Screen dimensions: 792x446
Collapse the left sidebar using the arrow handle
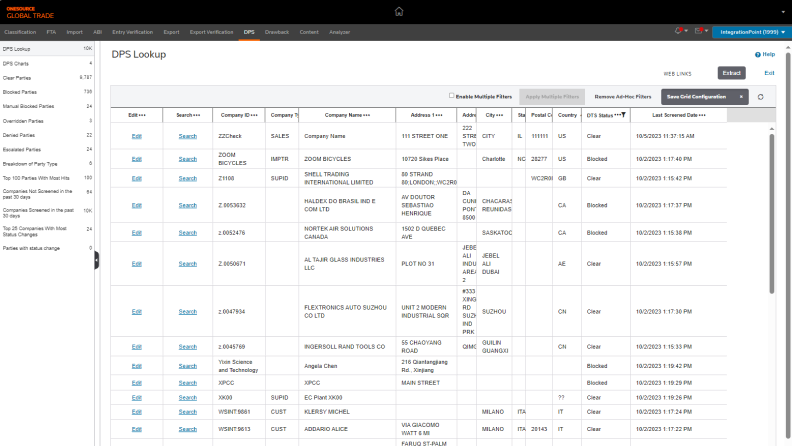[96, 259]
